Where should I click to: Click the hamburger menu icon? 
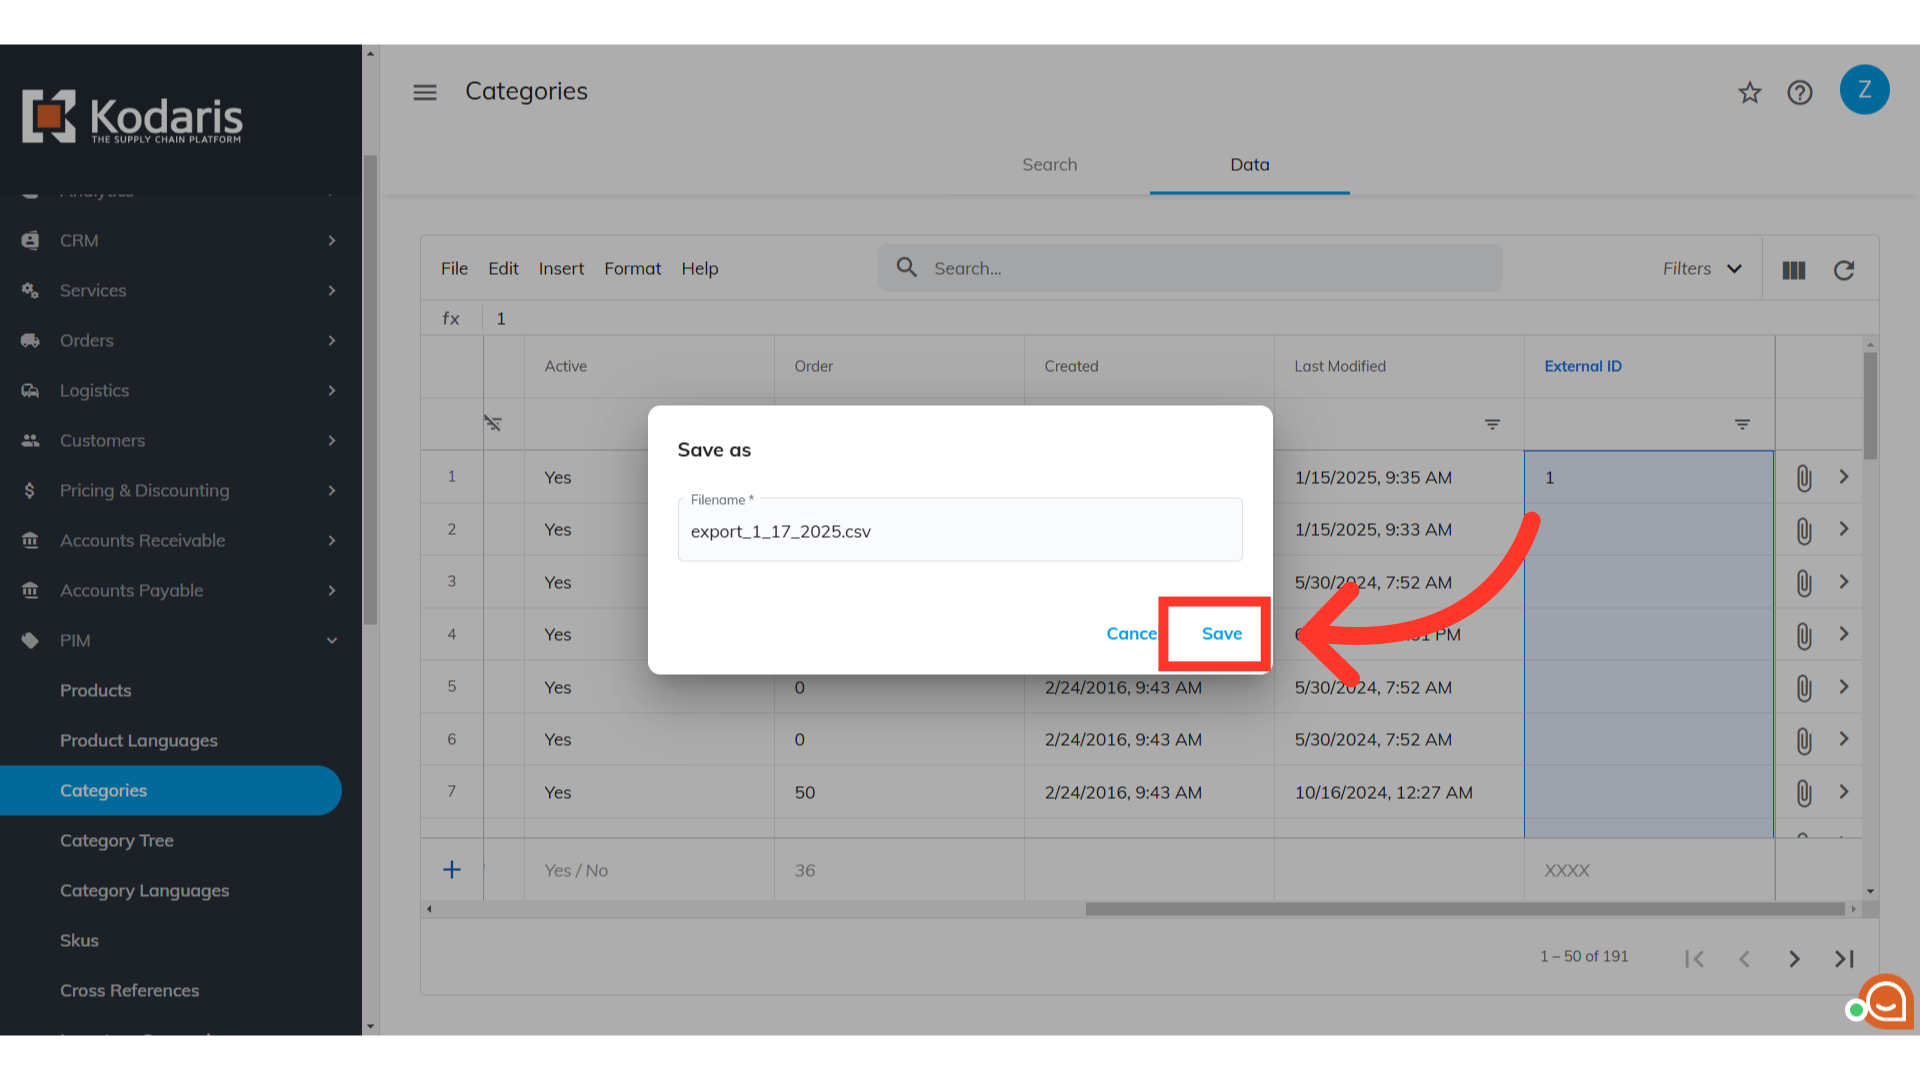[x=425, y=92]
